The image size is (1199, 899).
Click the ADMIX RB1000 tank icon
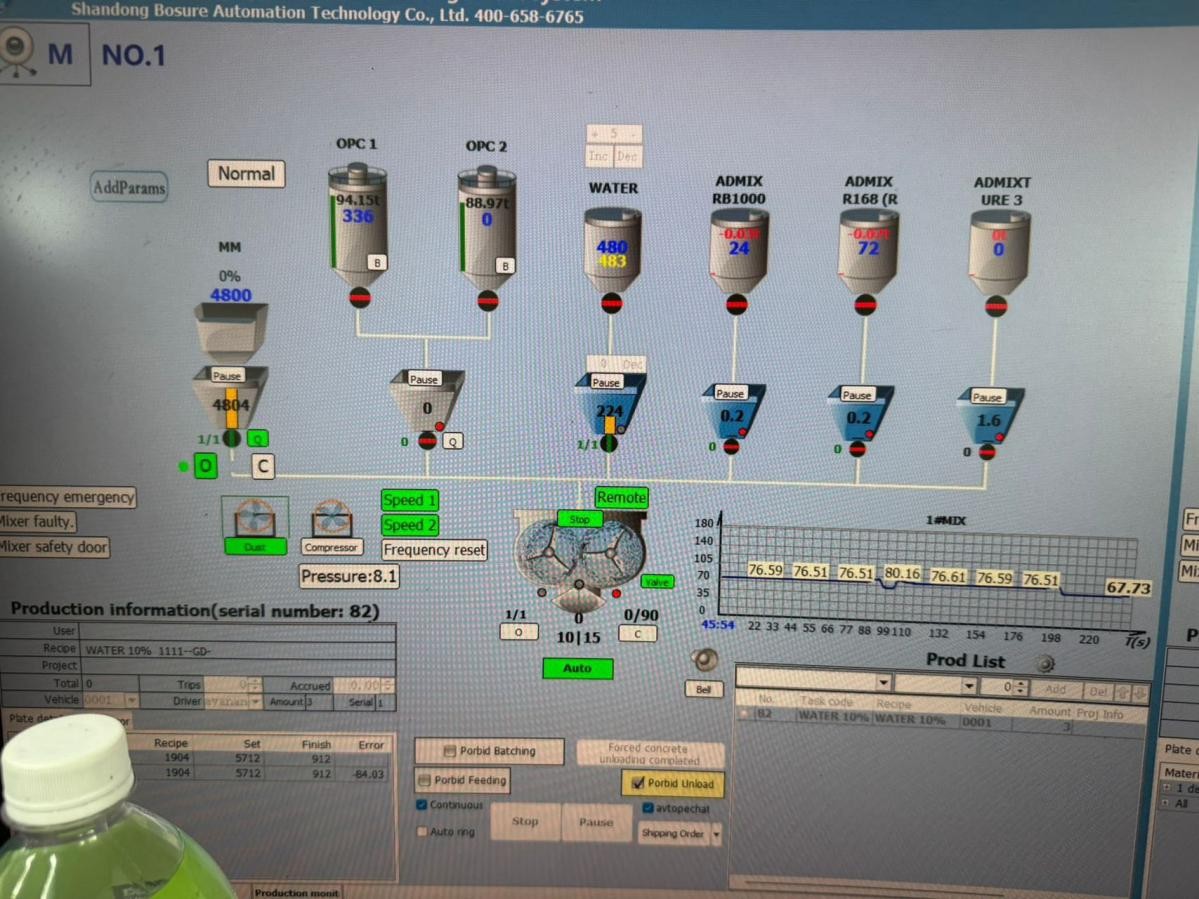coord(738,250)
